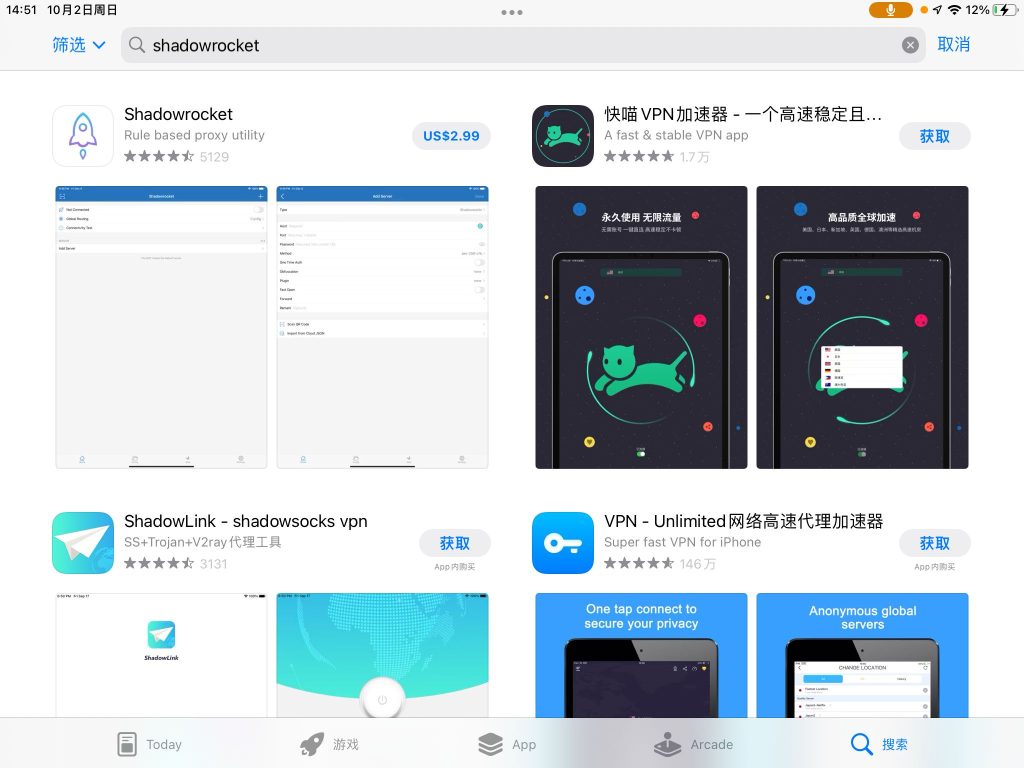Screen dimensions: 1024x768
Task: Go to the Arcade tab
Action: tap(693, 744)
